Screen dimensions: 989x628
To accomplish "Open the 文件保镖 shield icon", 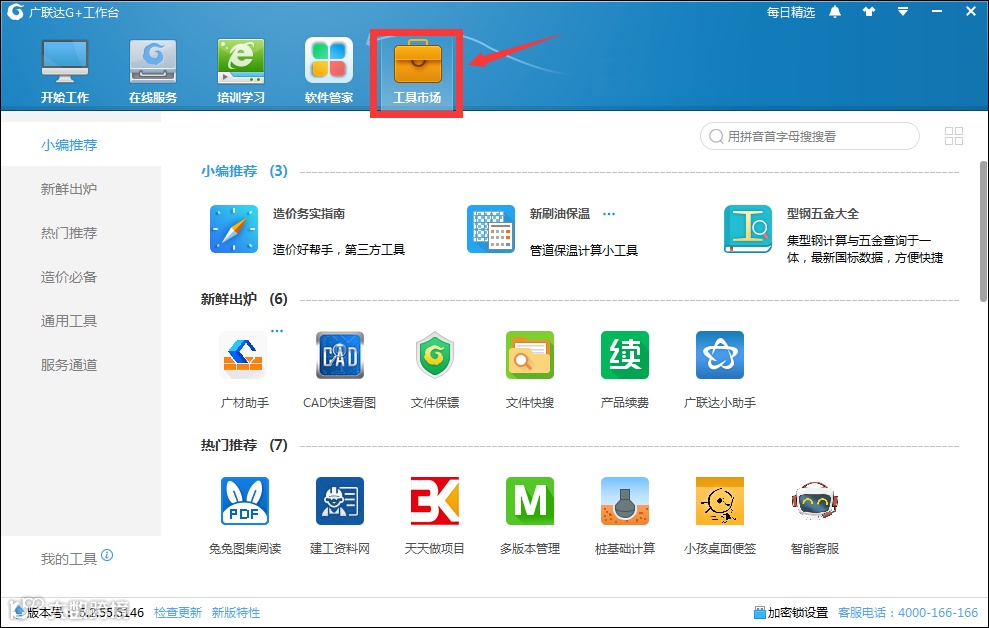I will (435, 355).
